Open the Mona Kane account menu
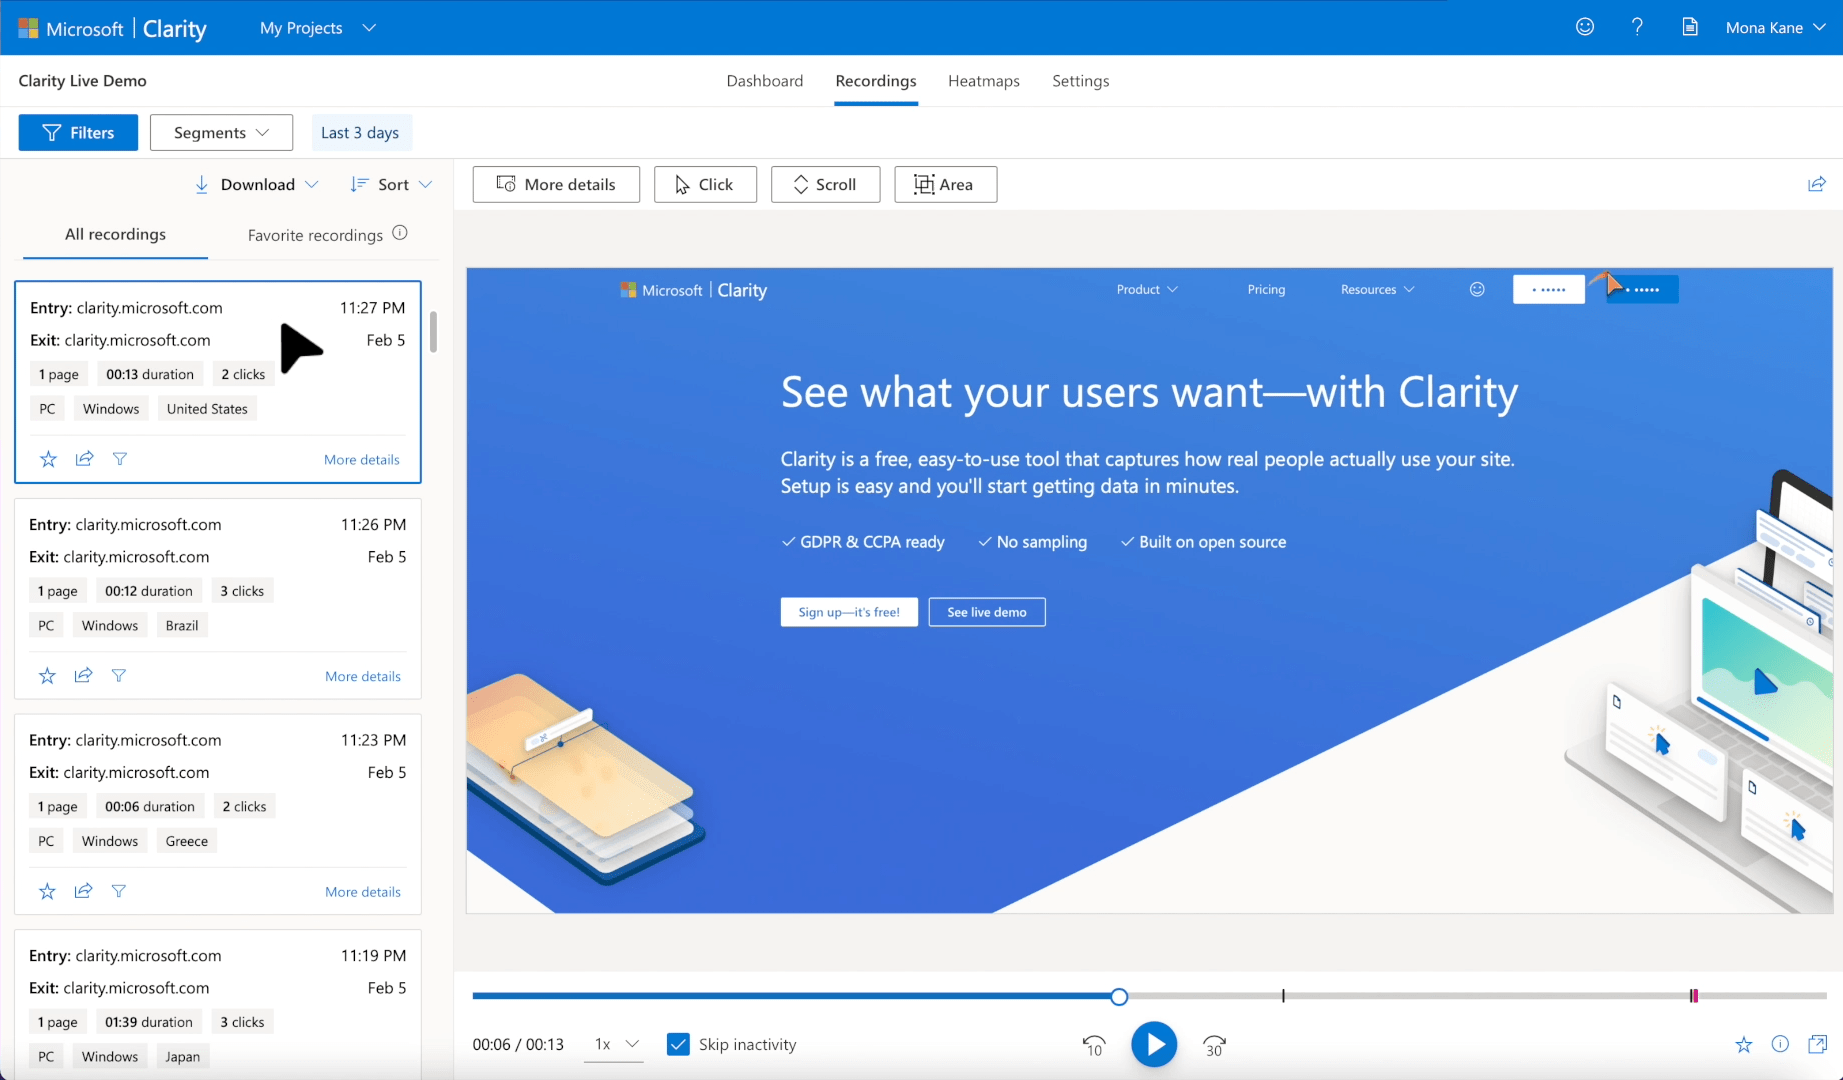Image resolution: width=1843 pixels, height=1080 pixels. pos(1775,28)
